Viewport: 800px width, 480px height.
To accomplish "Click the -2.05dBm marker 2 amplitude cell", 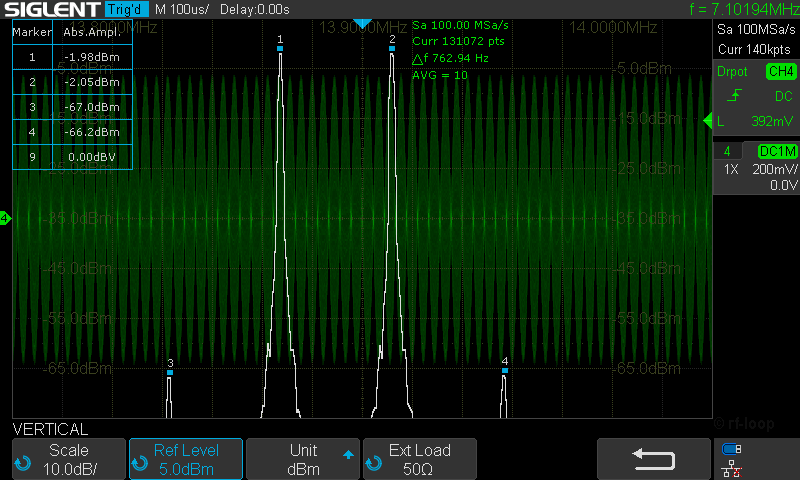I will tap(92, 82).
